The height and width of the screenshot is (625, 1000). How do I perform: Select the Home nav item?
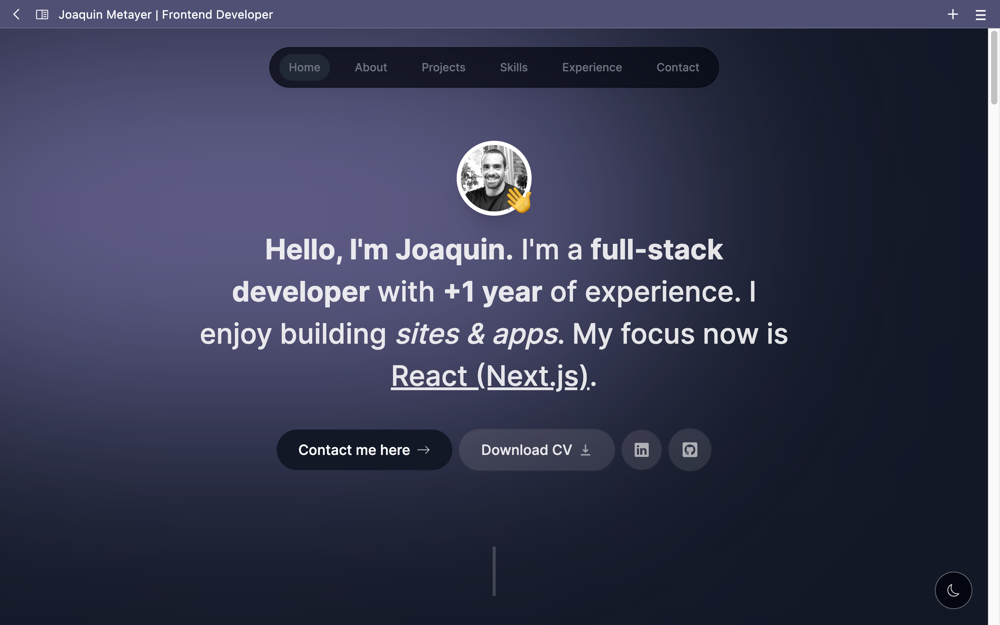(304, 68)
